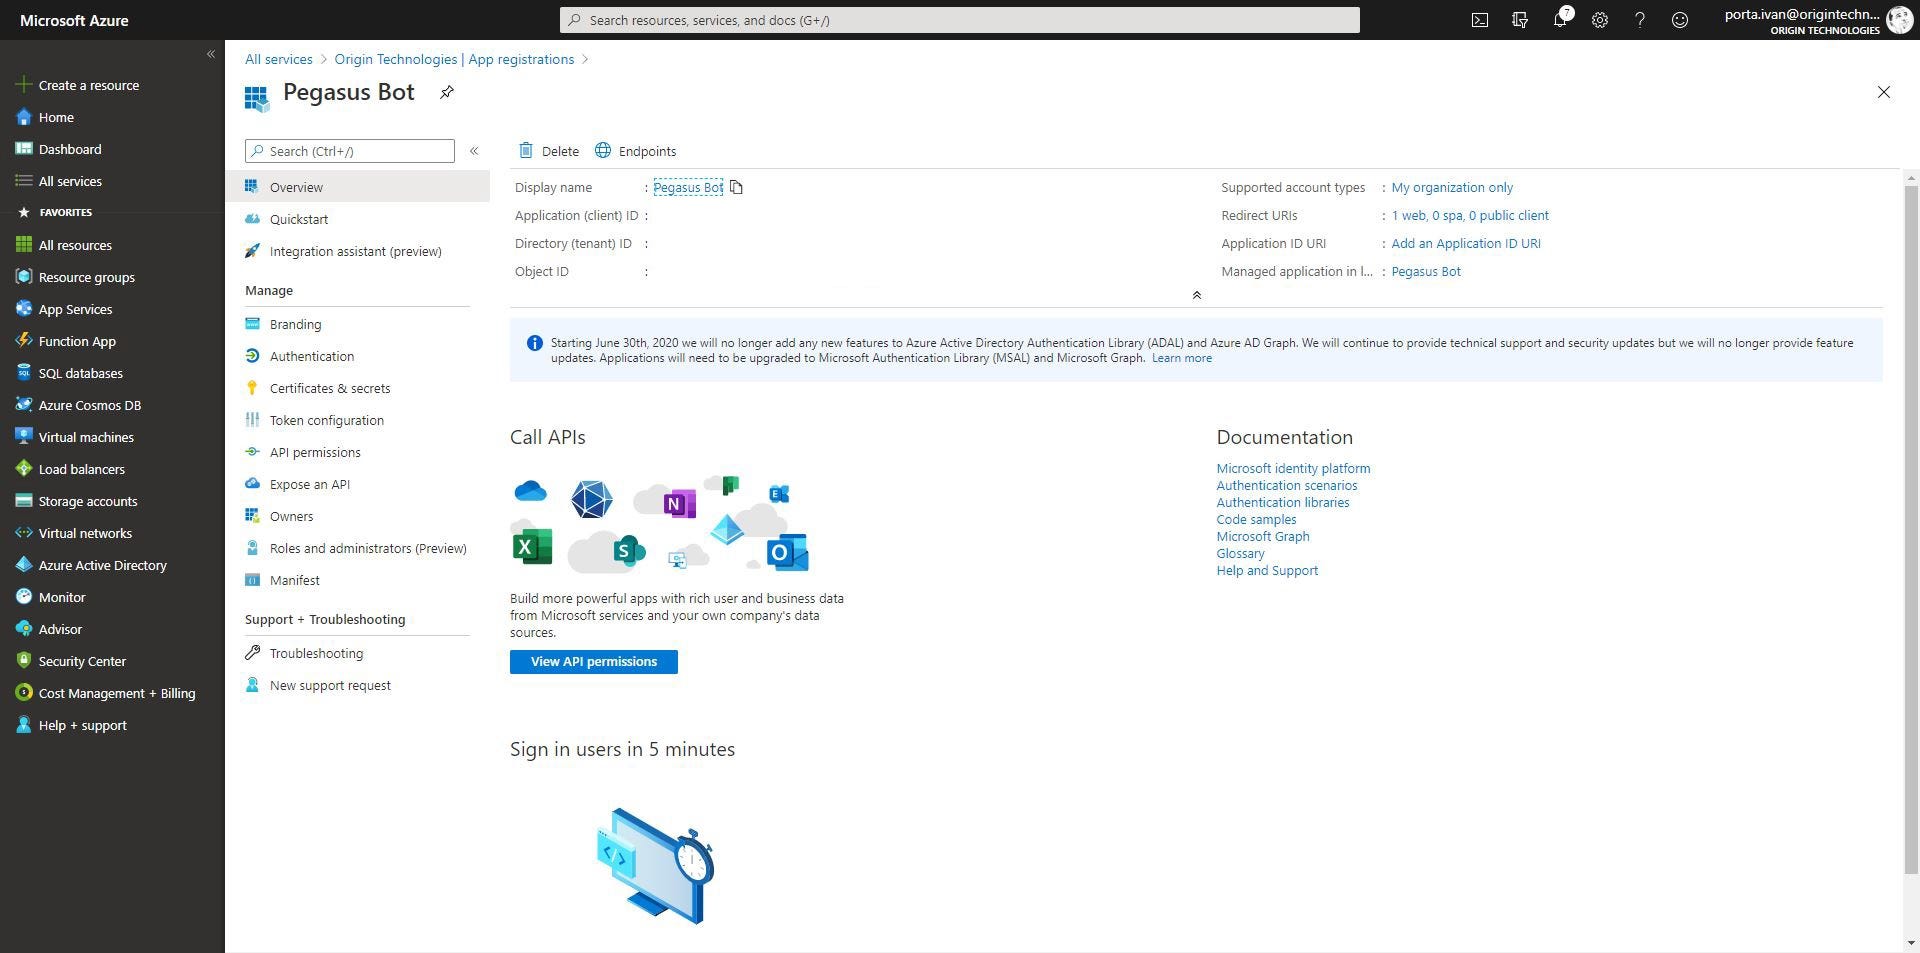Image resolution: width=1920 pixels, height=953 pixels.
Task: Open the Microsoft Graph documentation link
Action: pyautogui.click(x=1263, y=536)
